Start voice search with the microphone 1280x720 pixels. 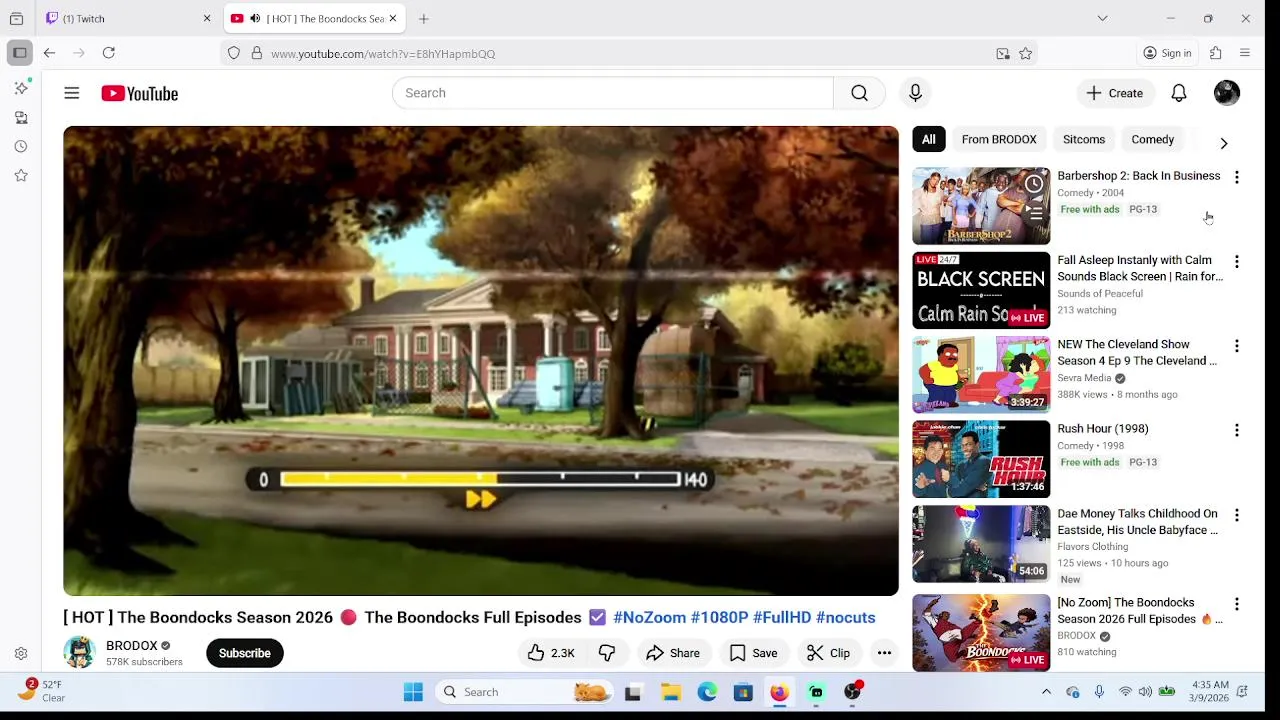tap(915, 93)
